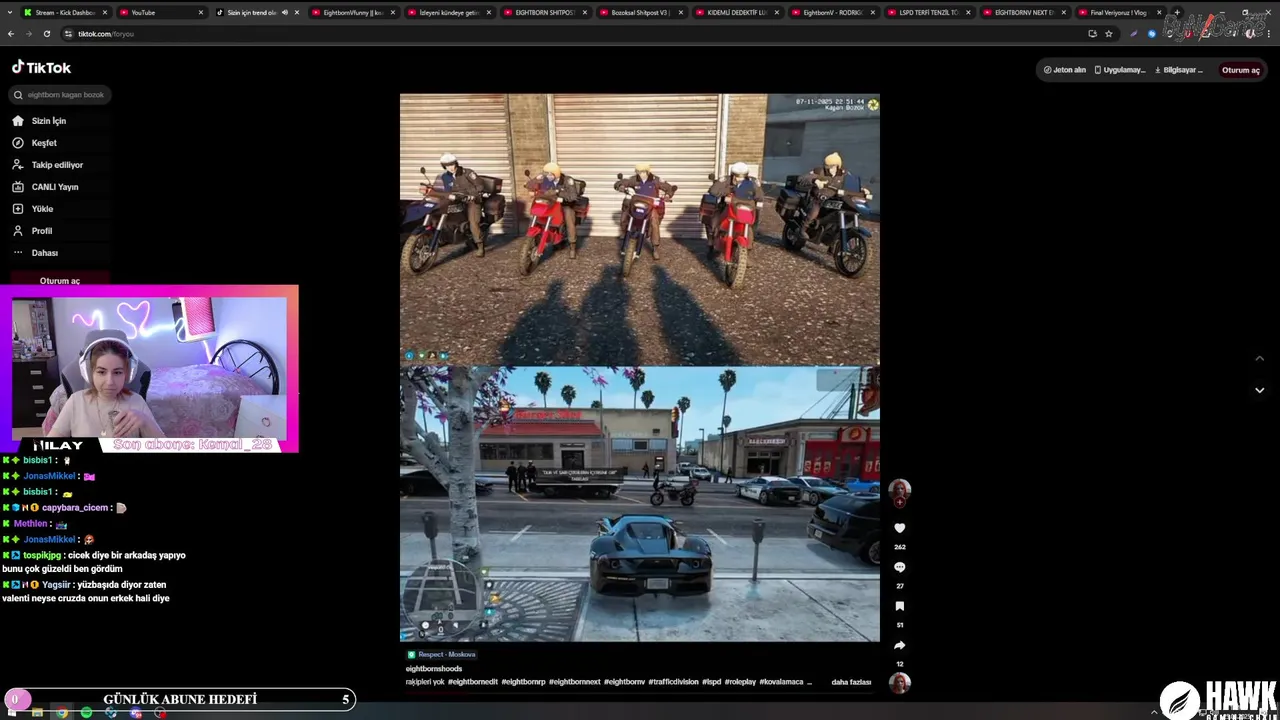Screen dimensions: 1280x720
Task: Click the TikTok logo
Action: (x=41, y=67)
